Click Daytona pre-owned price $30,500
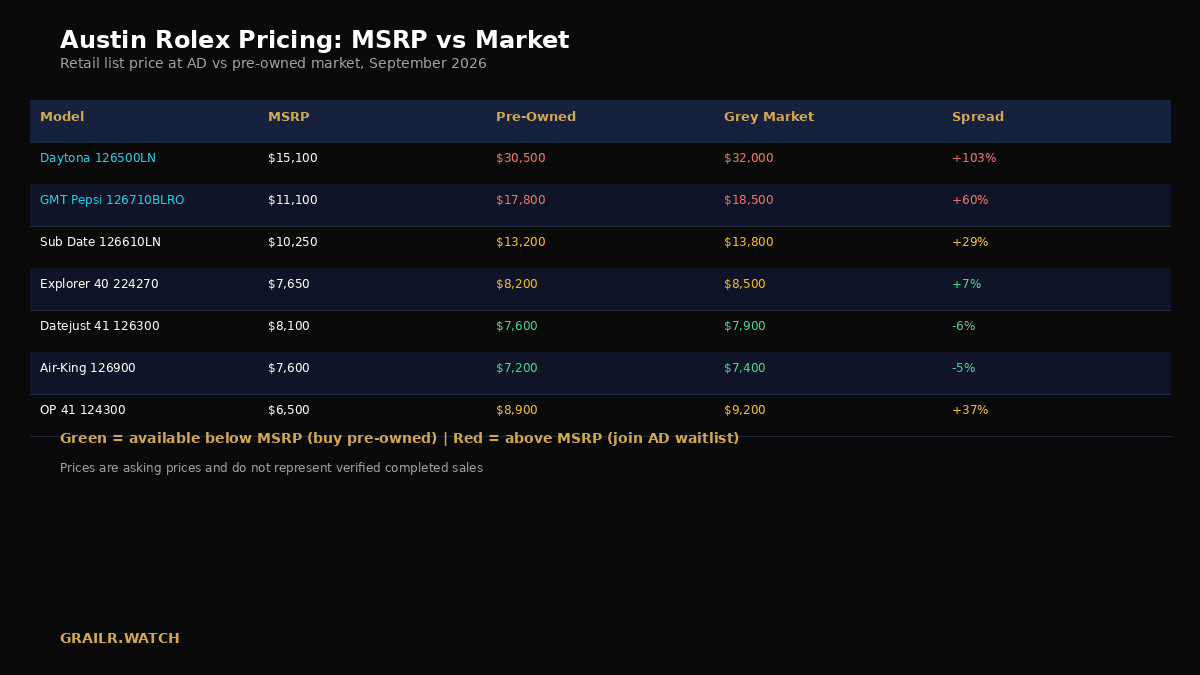This screenshot has width=1200, height=675. (x=521, y=158)
